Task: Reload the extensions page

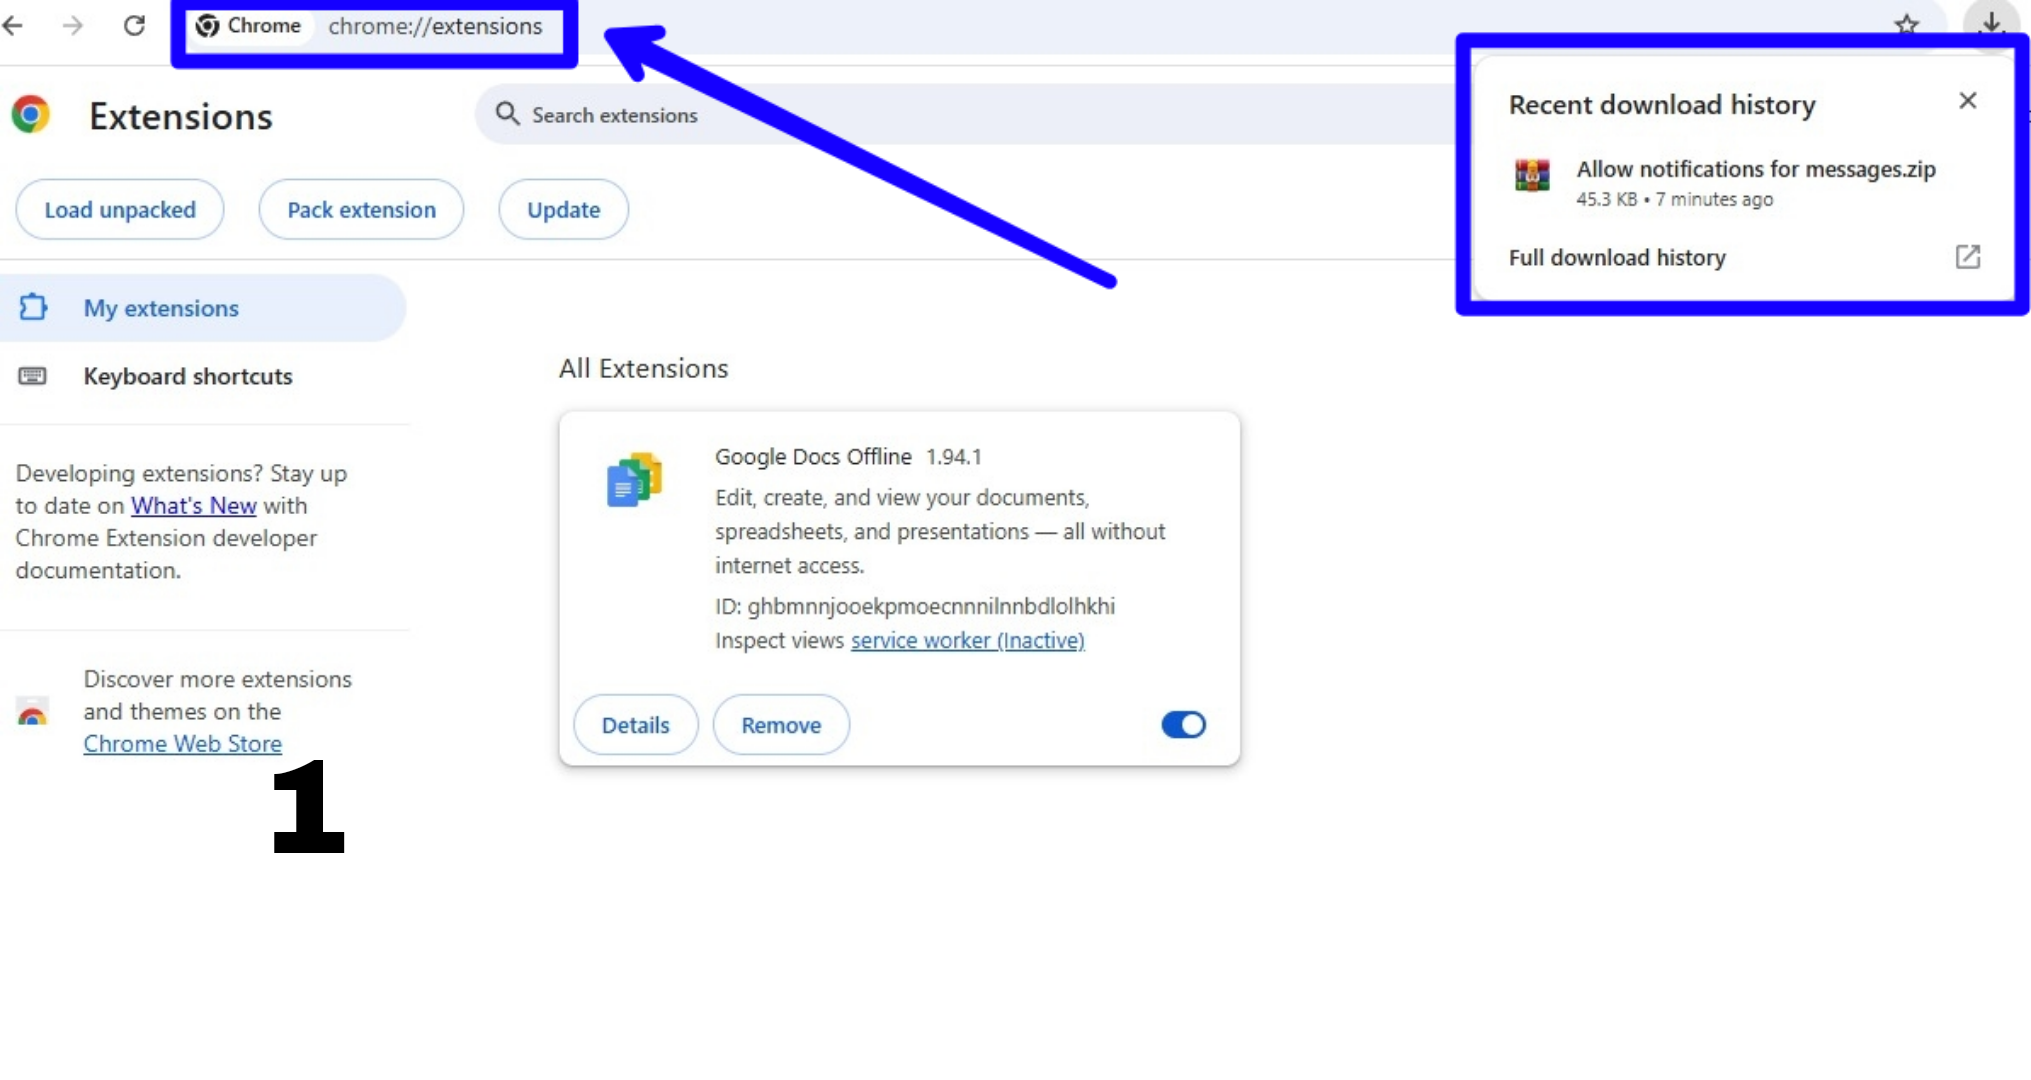Action: coord(134,25)
